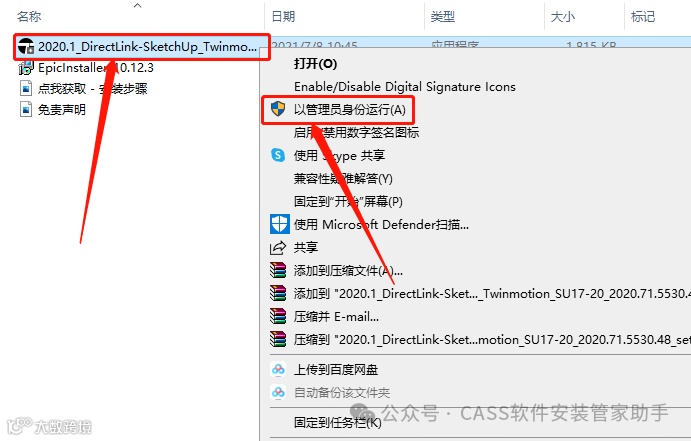
Task: Sort files by the 大小 column header
Action: pyautogui.click(x=563, y=17)
